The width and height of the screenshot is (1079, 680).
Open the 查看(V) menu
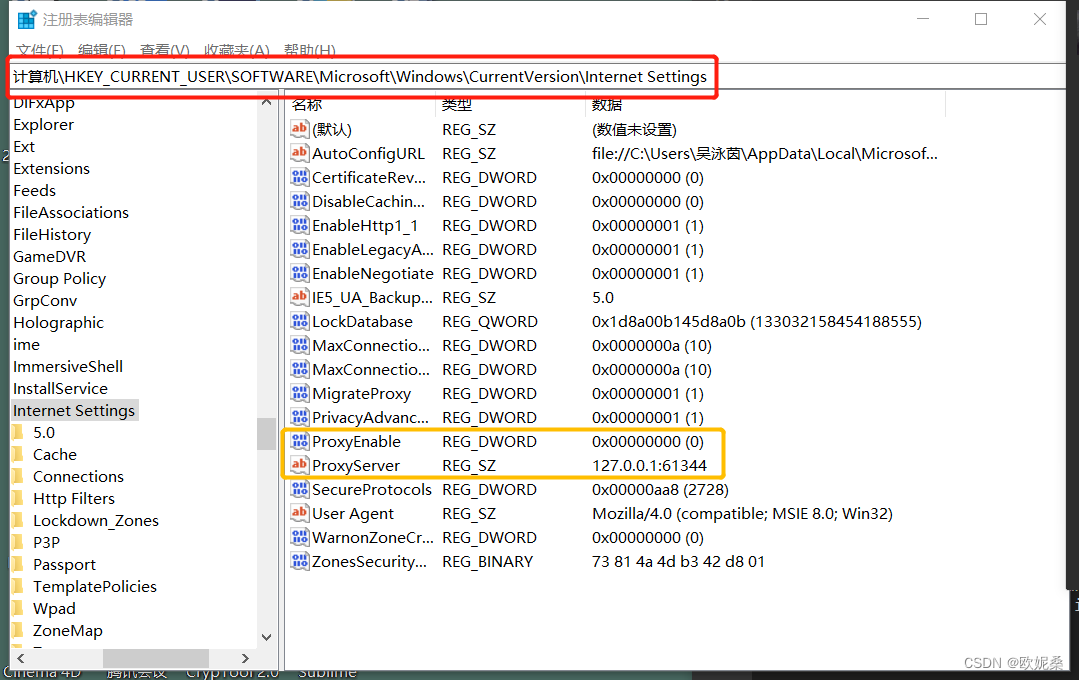(164, 50)
